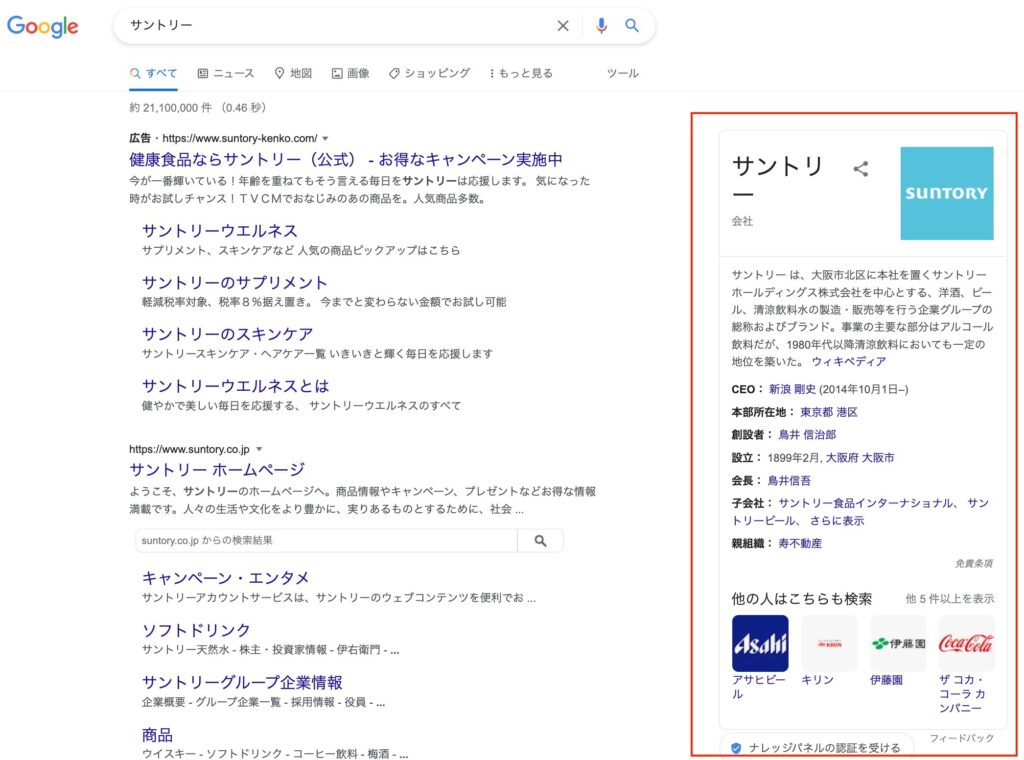This screenshot has width=1024, height=760.
Task: Switch to the 地図 tab
Action: click(293, 73)
